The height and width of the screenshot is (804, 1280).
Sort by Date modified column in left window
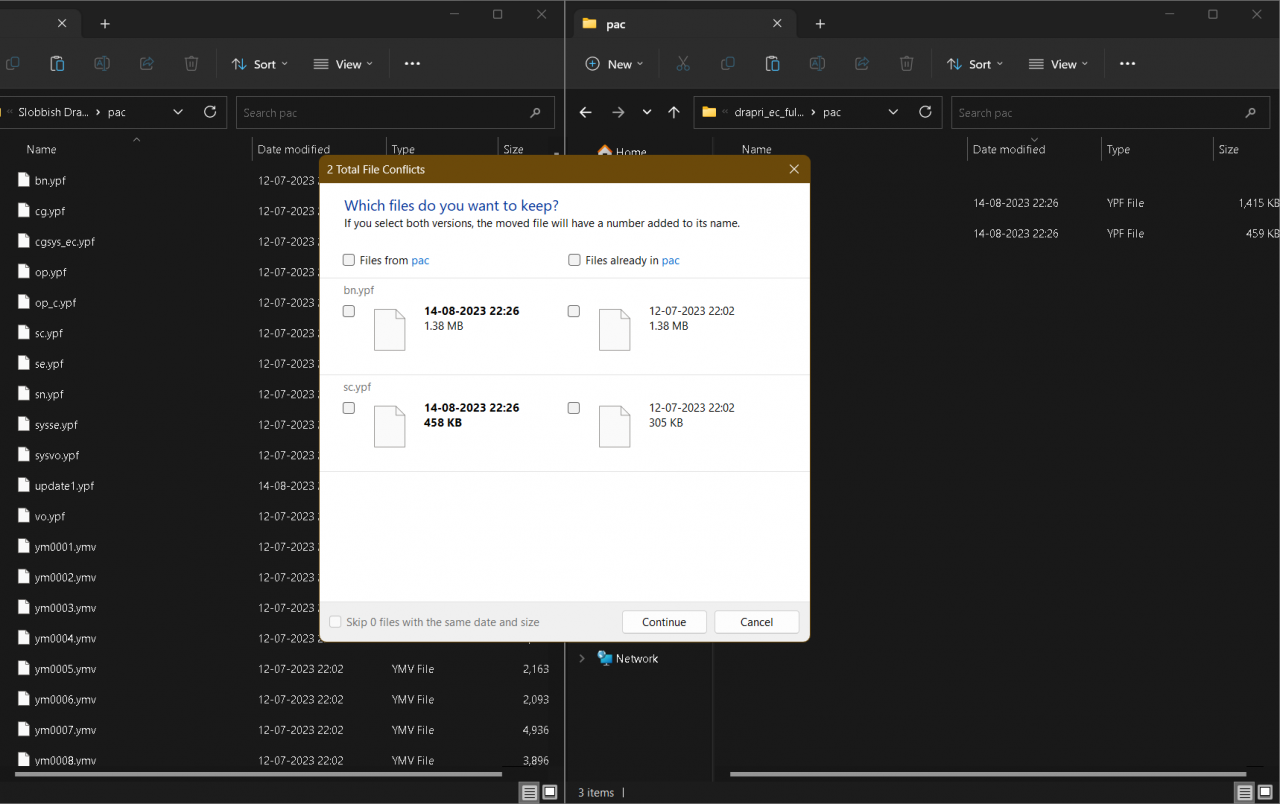pyautogui.click(x=294, y=150)
